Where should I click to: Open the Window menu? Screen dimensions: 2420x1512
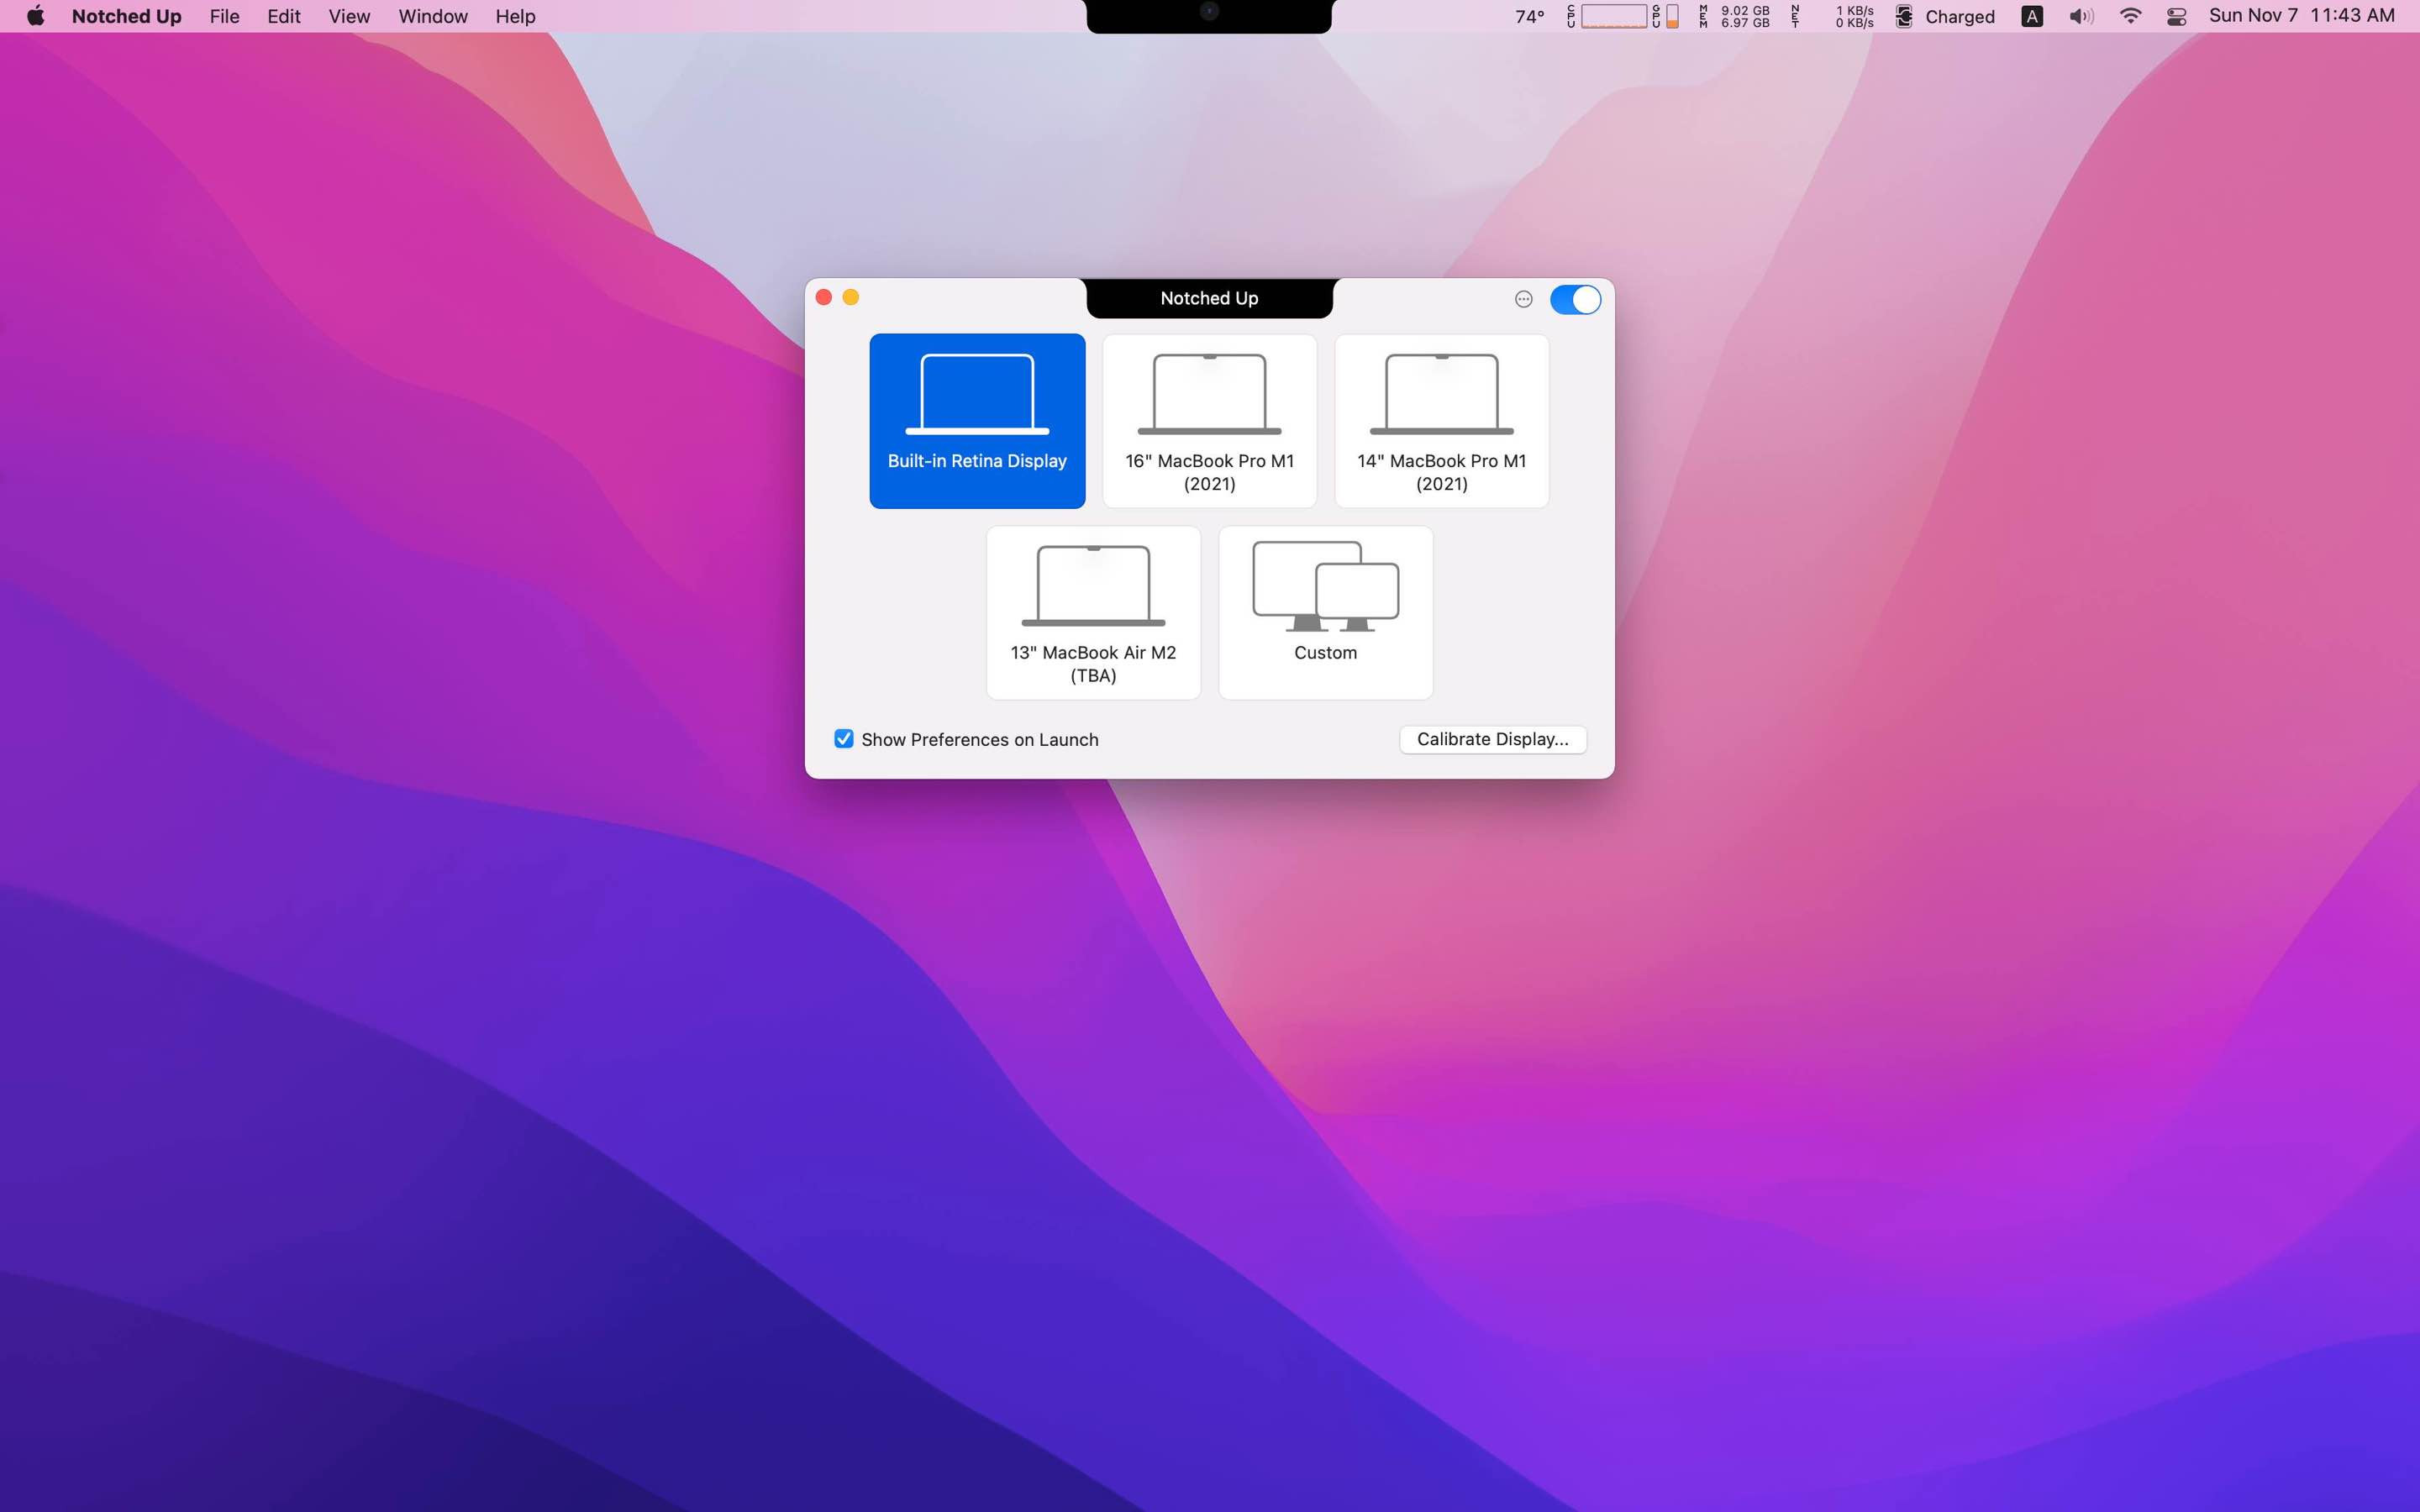(433, 16)
